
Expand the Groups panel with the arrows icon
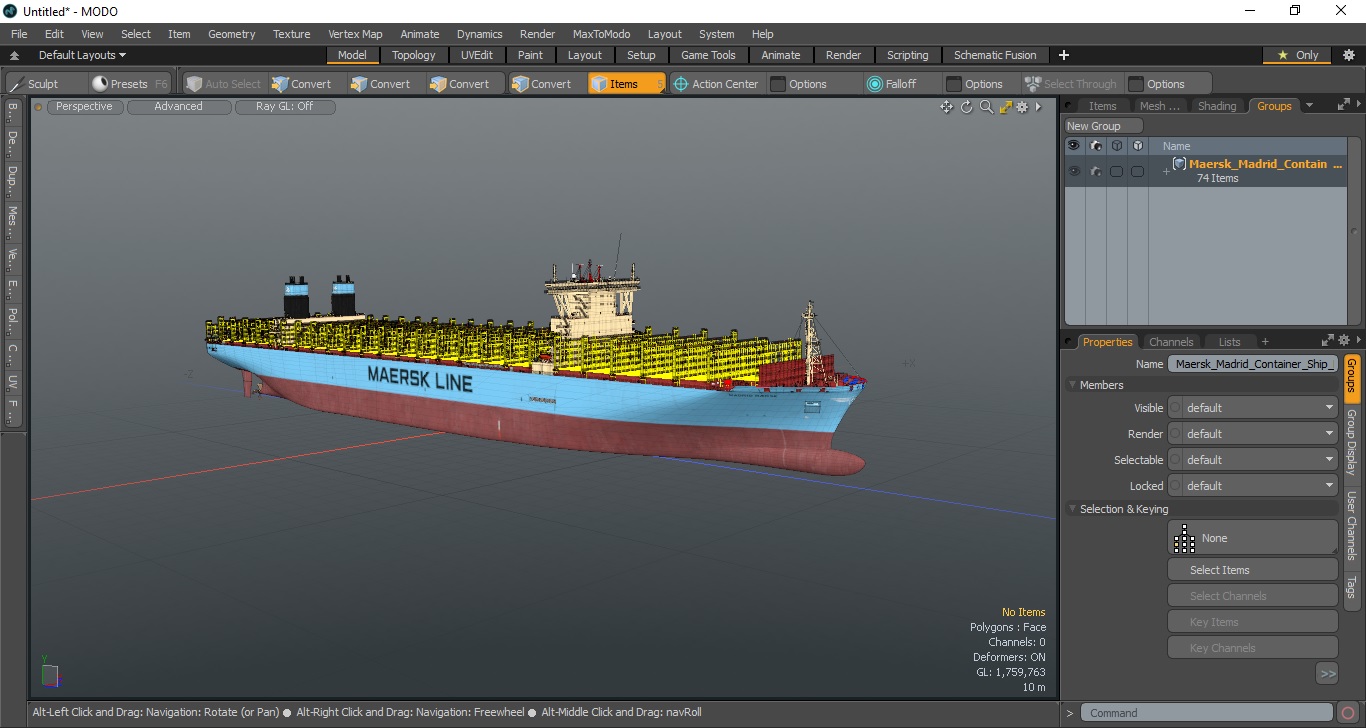point(1343,104)
